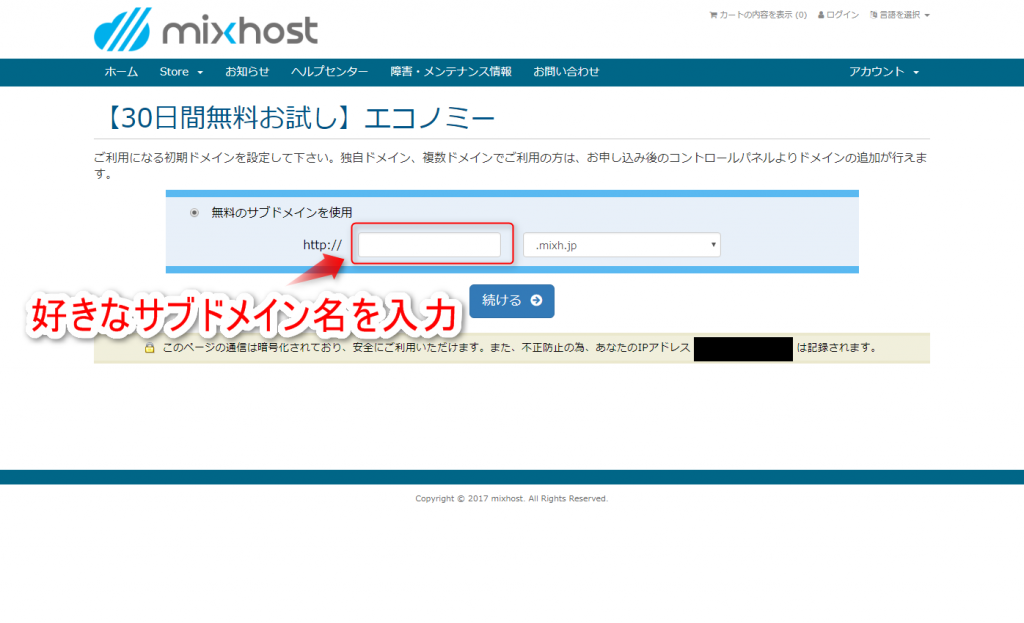
Task: Expand the アカウント dropdown
Action: click(x=883, y=72)
